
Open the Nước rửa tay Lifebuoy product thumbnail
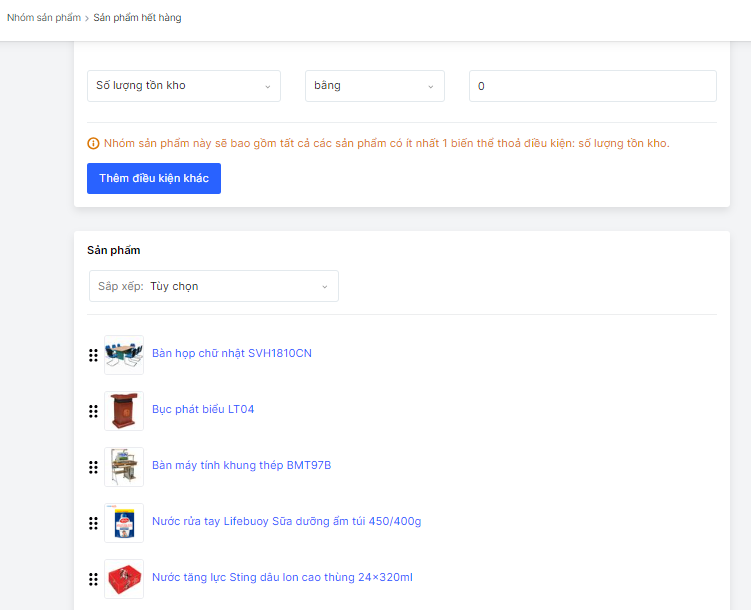tap(124, 523)
